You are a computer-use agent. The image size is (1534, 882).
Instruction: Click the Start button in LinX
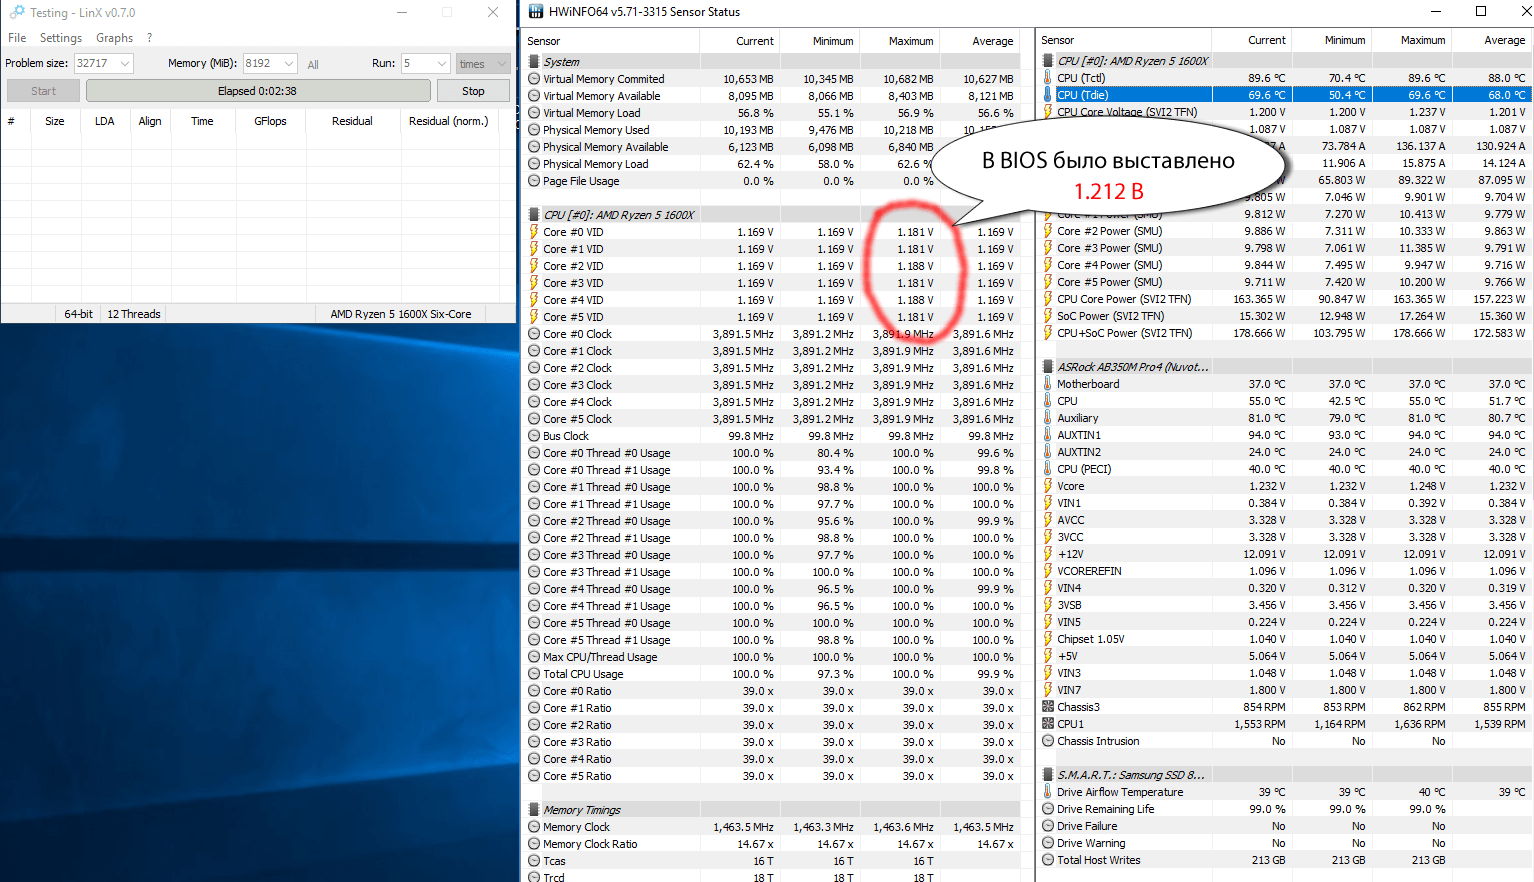pyautogui.click(x=43, y=91)
